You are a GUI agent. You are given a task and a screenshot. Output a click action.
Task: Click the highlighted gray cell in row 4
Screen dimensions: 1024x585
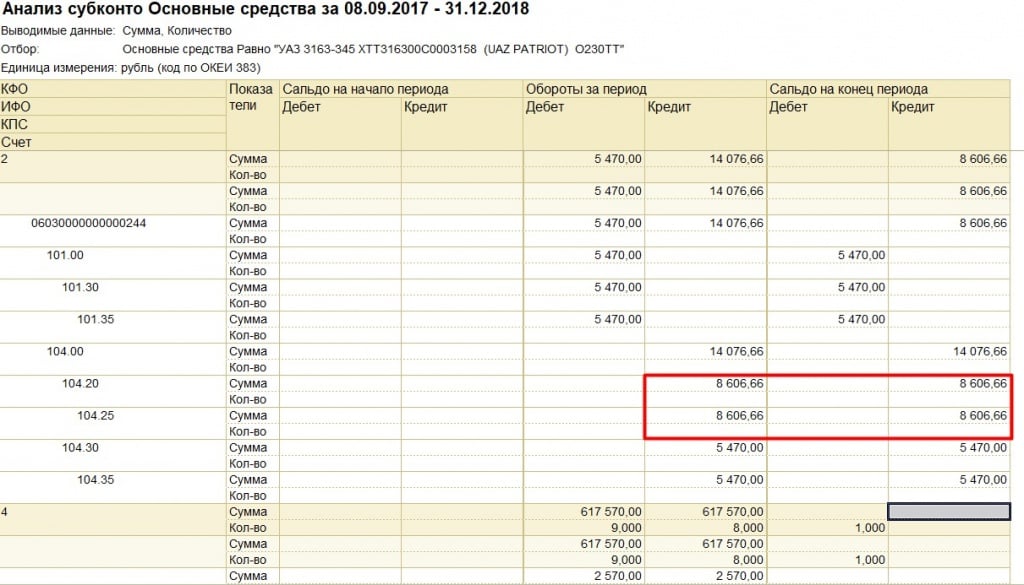[x=949, y=511]
